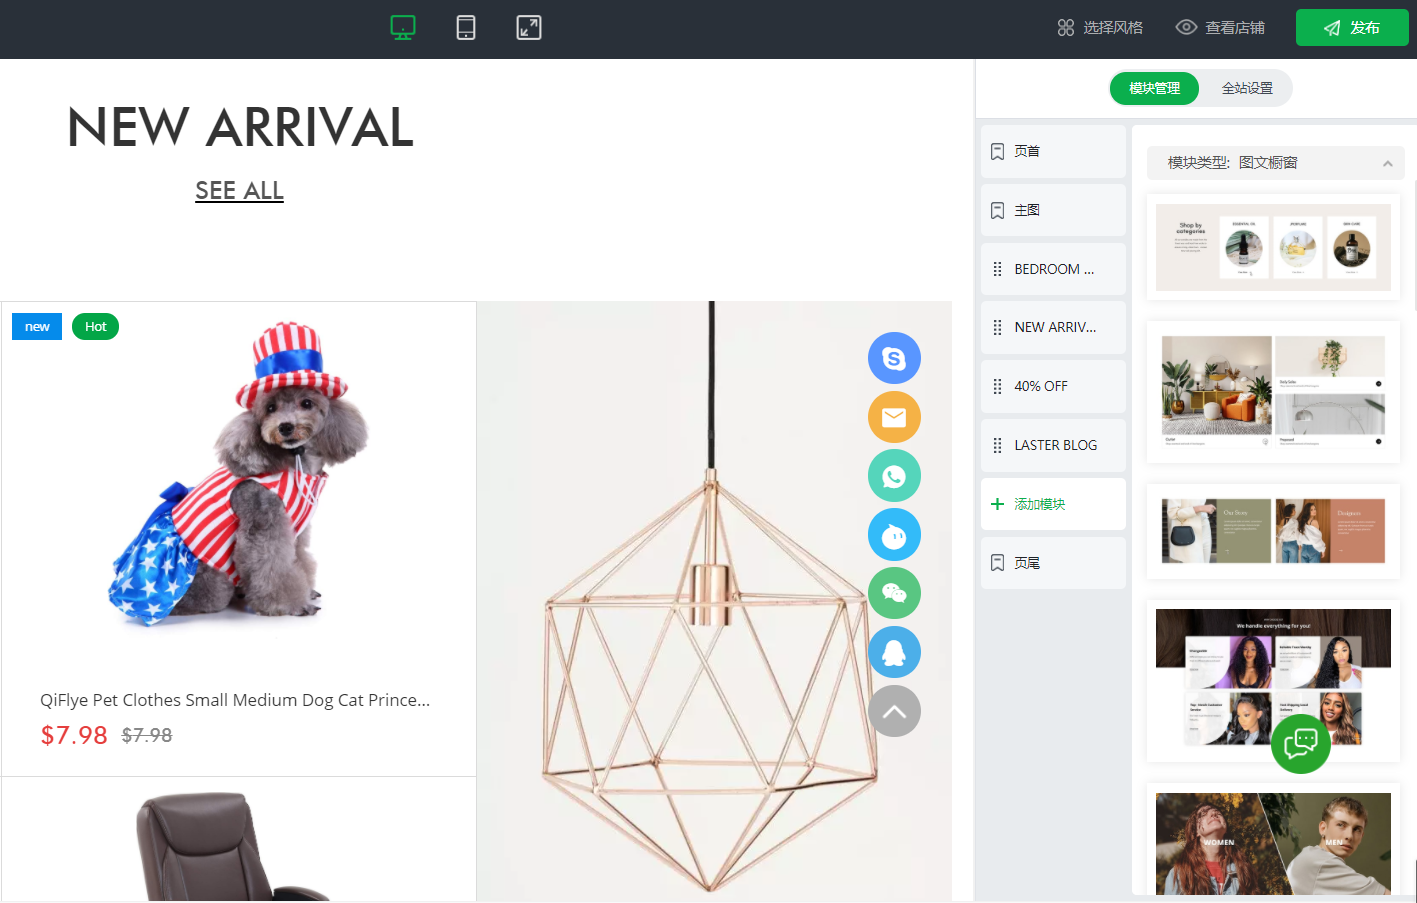
Task: Click the SEE ALL link
Action: pyautogui.click(x=239, y=190)
